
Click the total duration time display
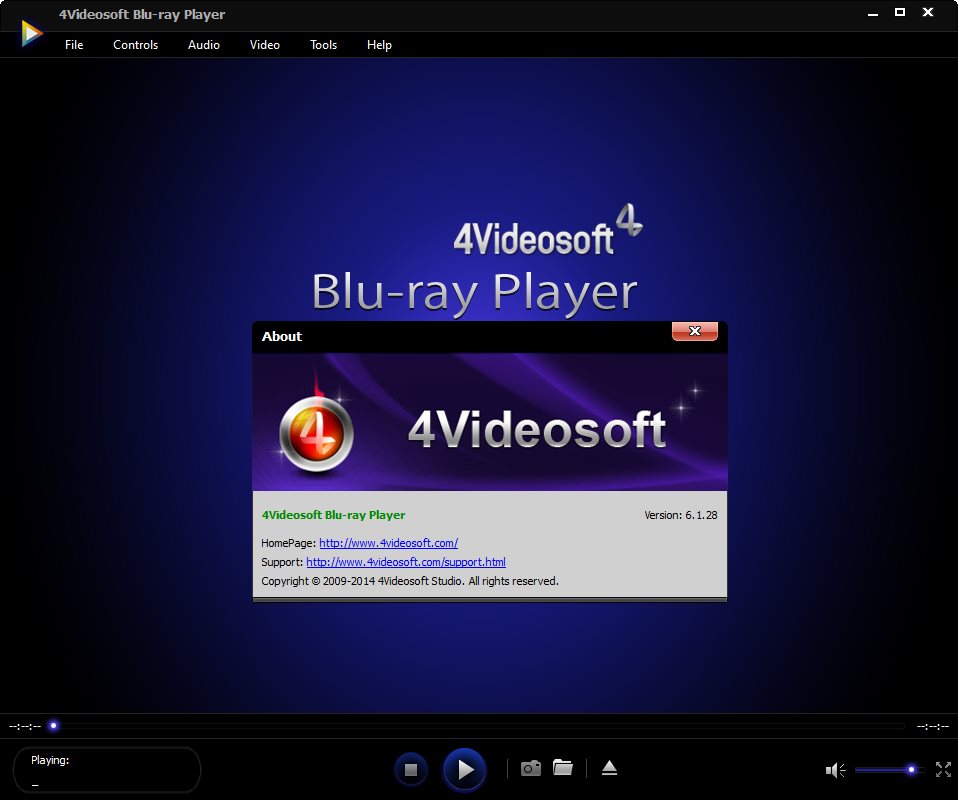point(932,726)
